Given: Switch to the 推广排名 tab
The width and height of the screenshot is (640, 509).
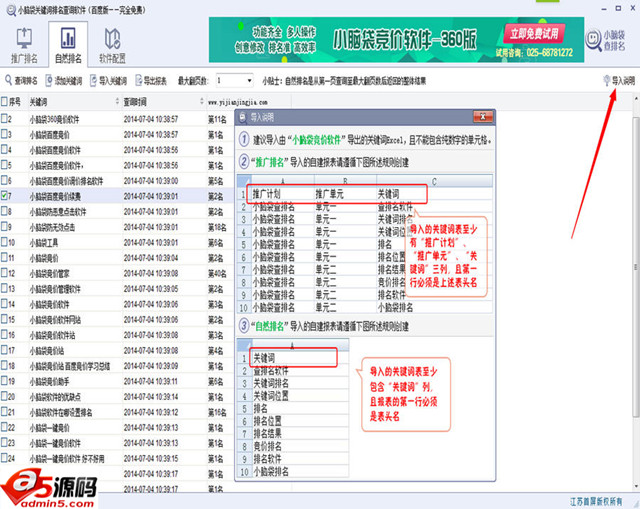Looking at the screenshot, I should point(24,45).
